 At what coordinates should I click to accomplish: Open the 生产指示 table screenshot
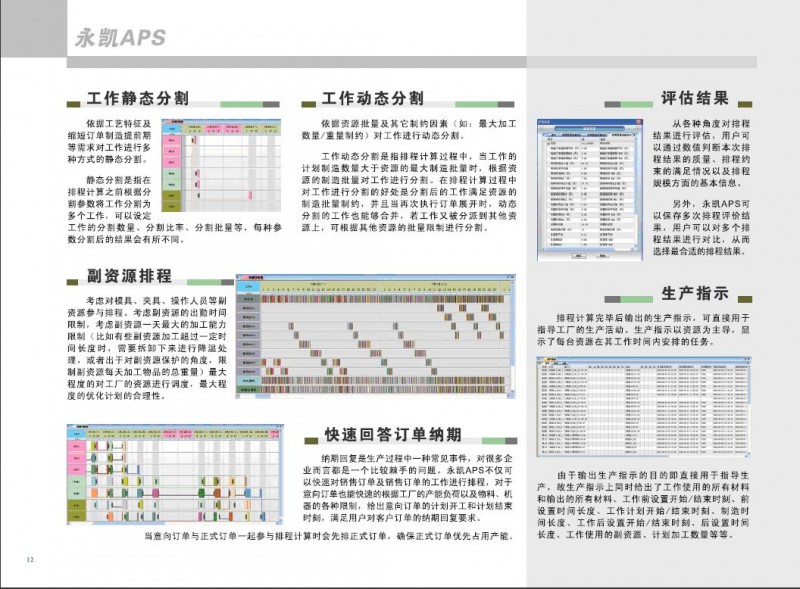(x=643, y=407)
